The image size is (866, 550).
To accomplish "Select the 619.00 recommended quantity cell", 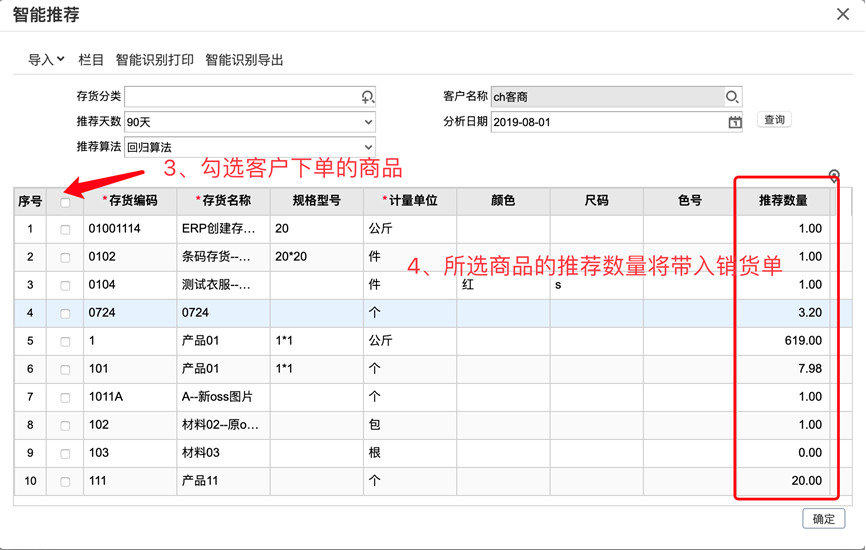I will point(783,341).
